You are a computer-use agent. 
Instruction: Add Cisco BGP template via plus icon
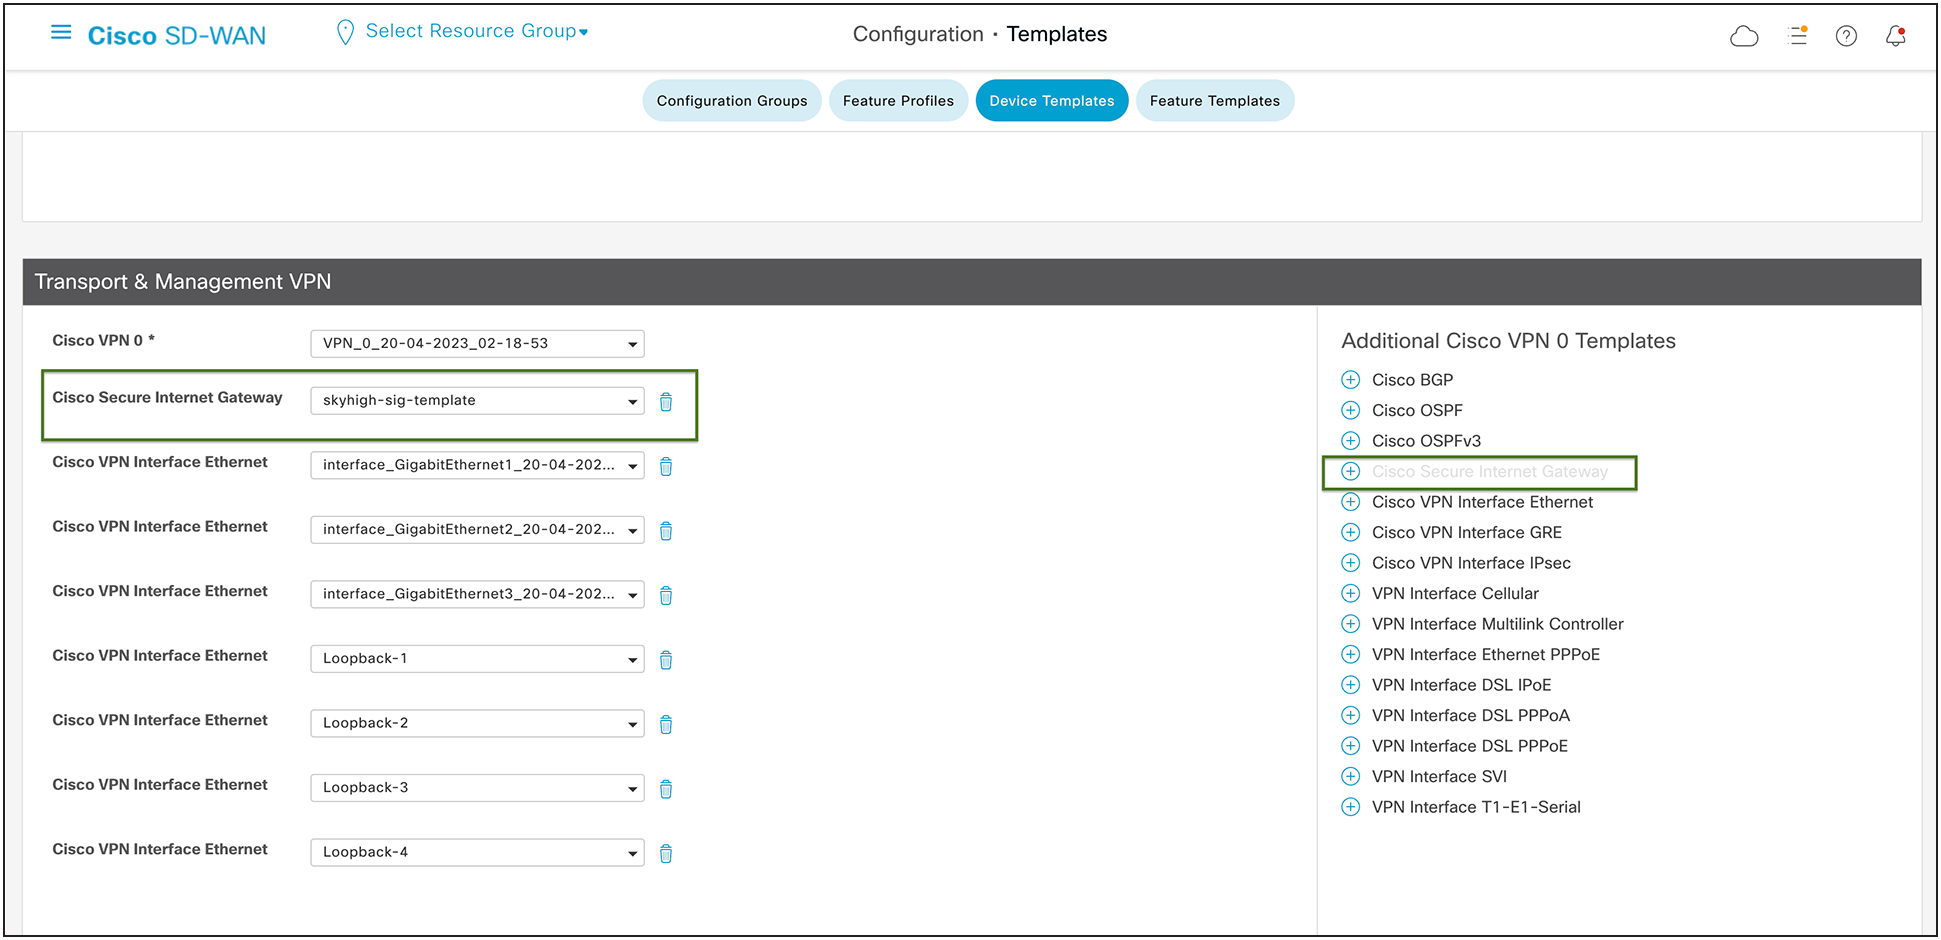click(x=1350, y=380)
